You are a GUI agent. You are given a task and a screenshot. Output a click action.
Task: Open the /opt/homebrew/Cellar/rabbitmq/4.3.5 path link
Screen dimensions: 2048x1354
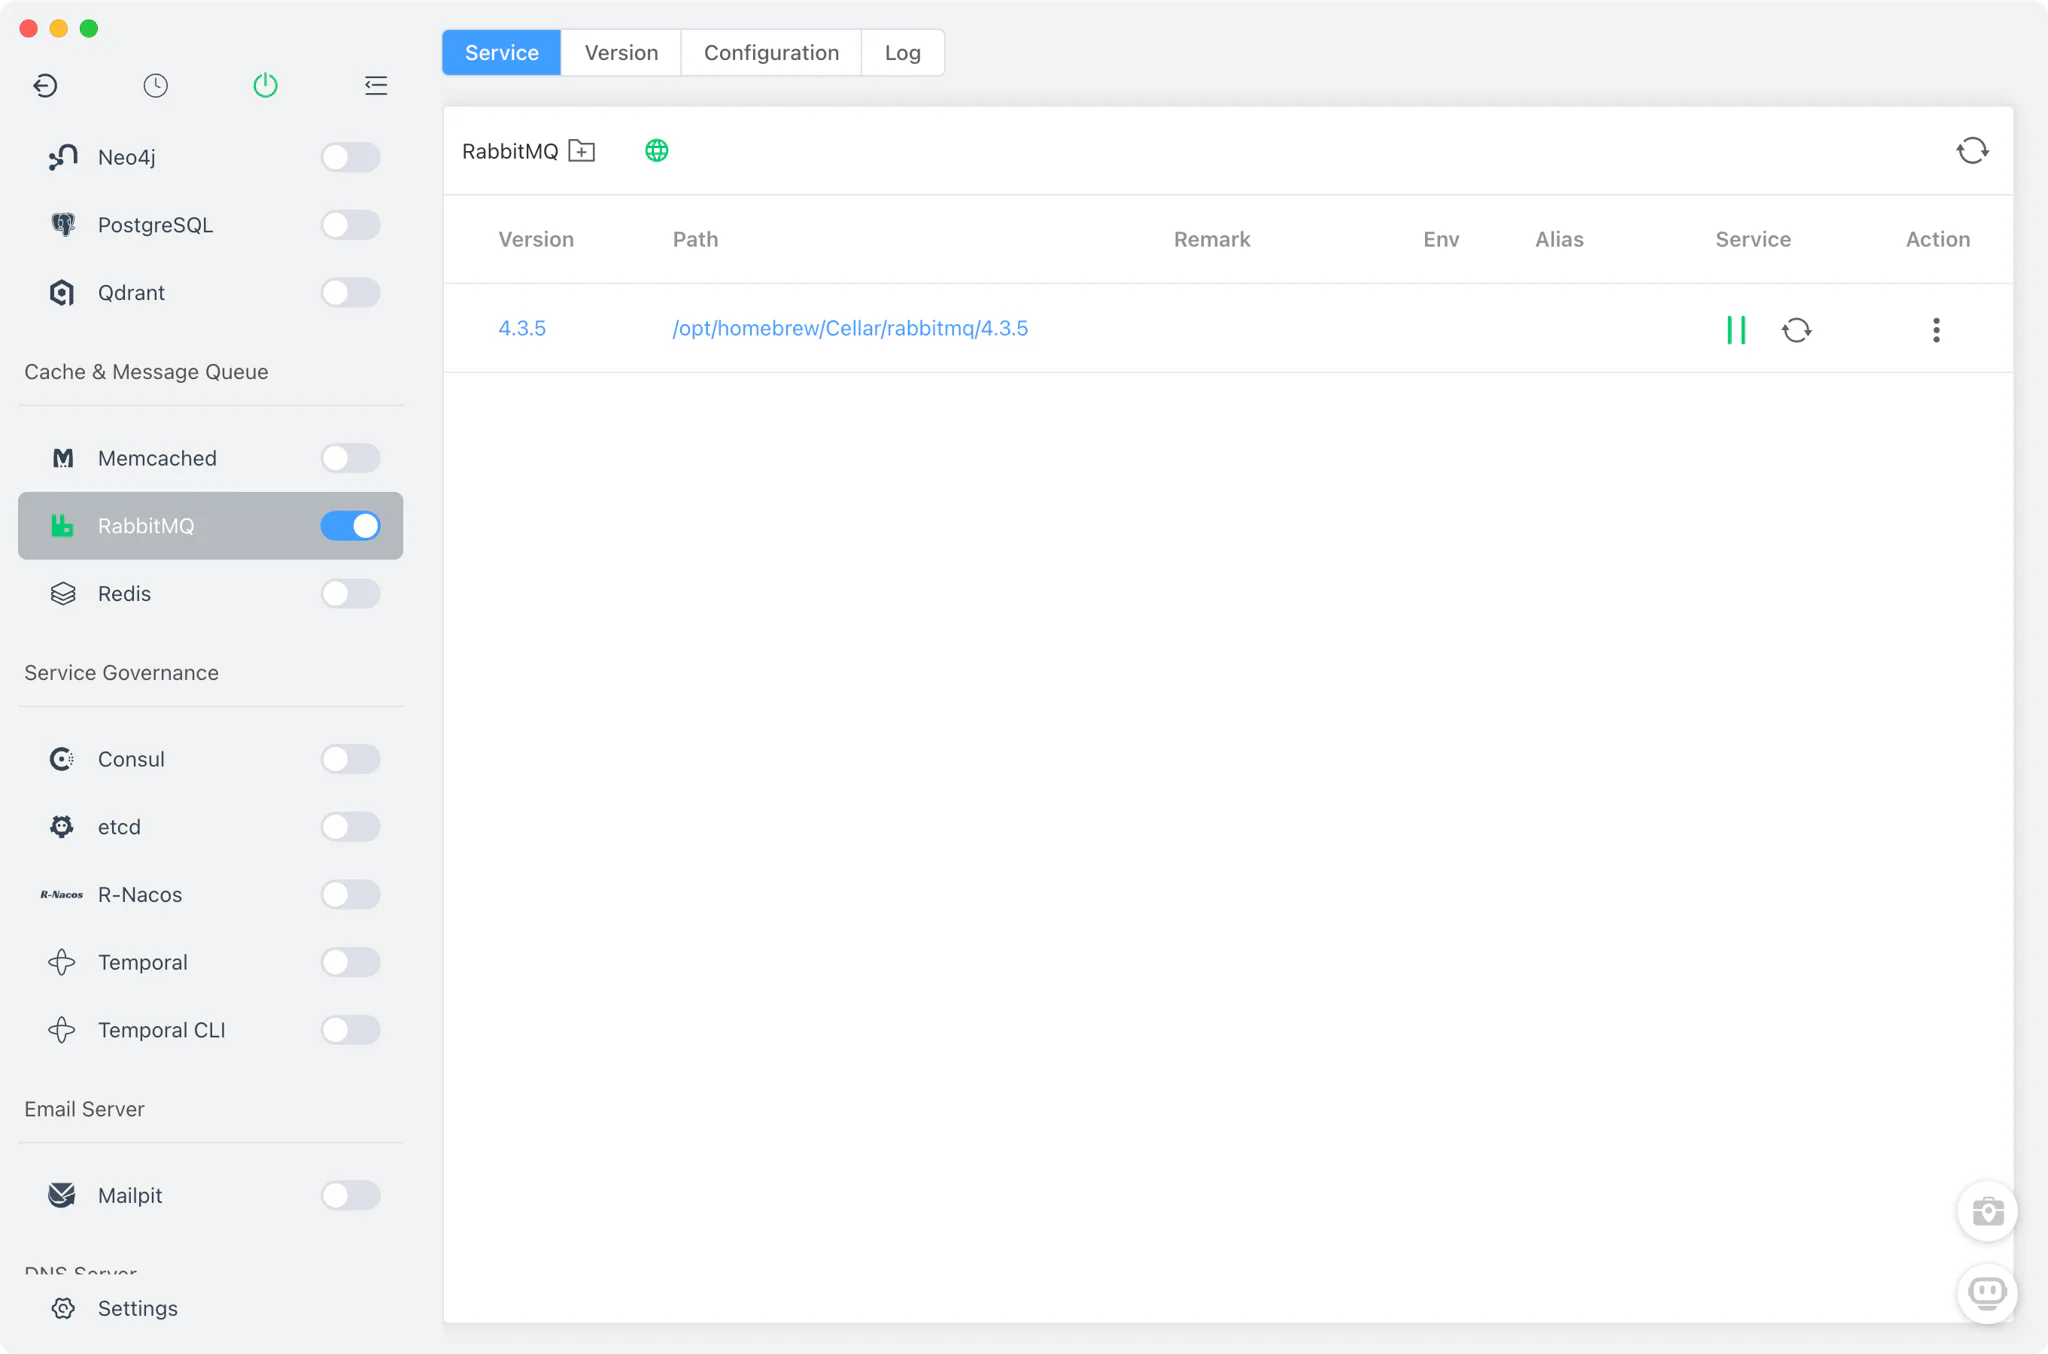tap(850, 329)
